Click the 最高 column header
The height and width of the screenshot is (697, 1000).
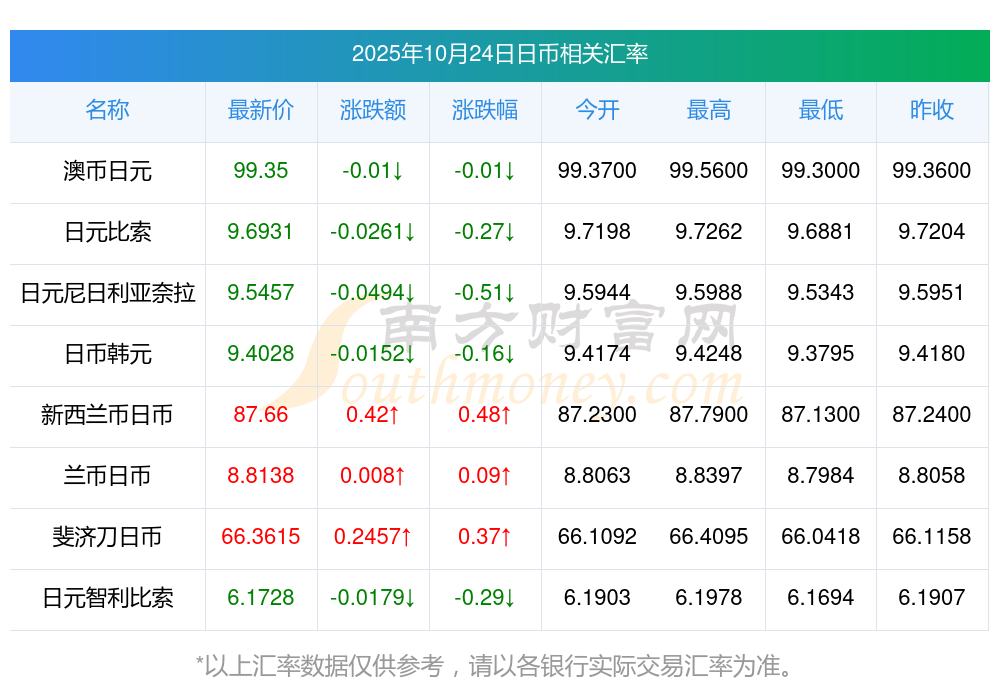coord(709,111)
